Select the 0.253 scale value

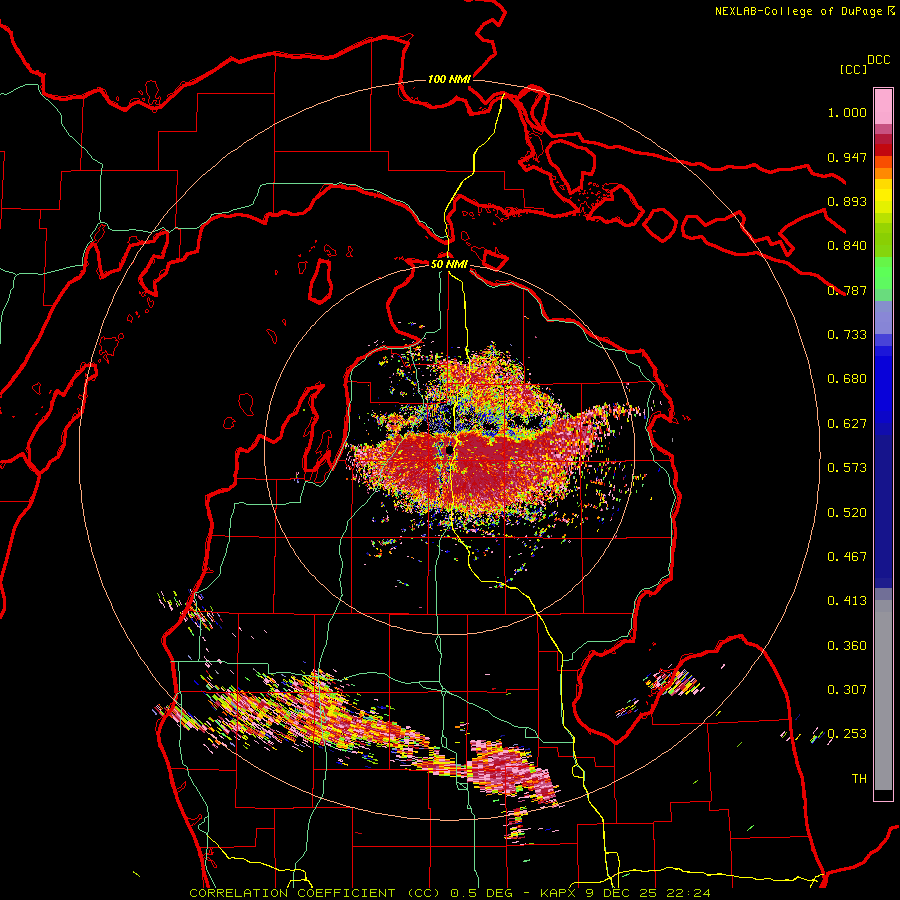pos(847,734)
